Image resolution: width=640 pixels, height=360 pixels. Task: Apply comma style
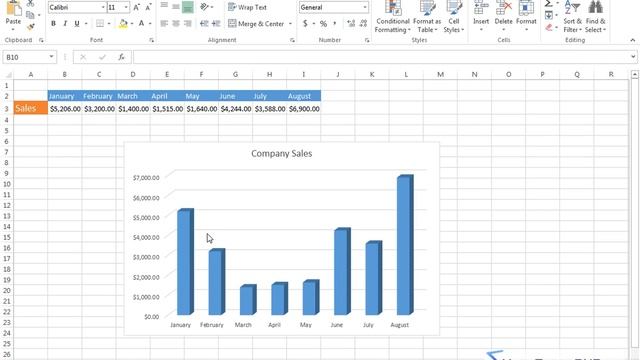[x=335, y=24]
